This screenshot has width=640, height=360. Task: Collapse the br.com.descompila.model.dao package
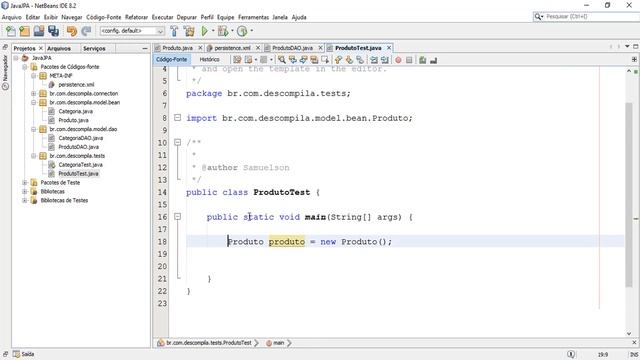(x=33, y=129)
